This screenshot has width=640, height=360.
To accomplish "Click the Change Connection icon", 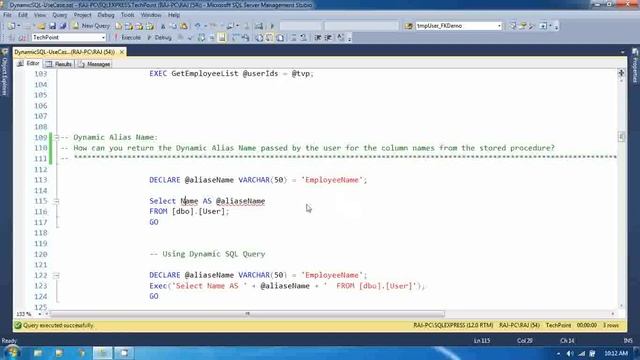I will click(x=23, y=38).
